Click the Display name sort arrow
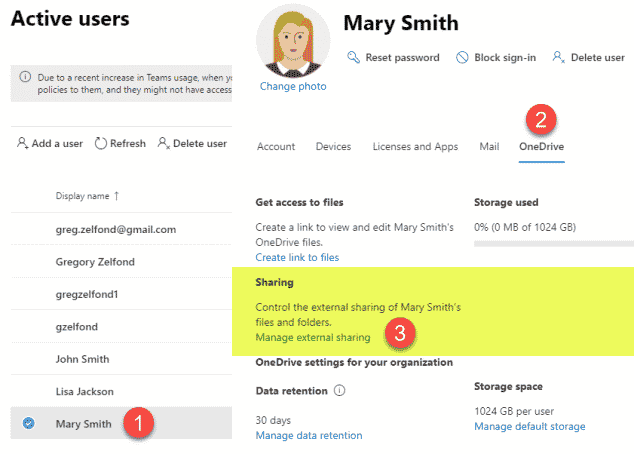 click(116, 196)
